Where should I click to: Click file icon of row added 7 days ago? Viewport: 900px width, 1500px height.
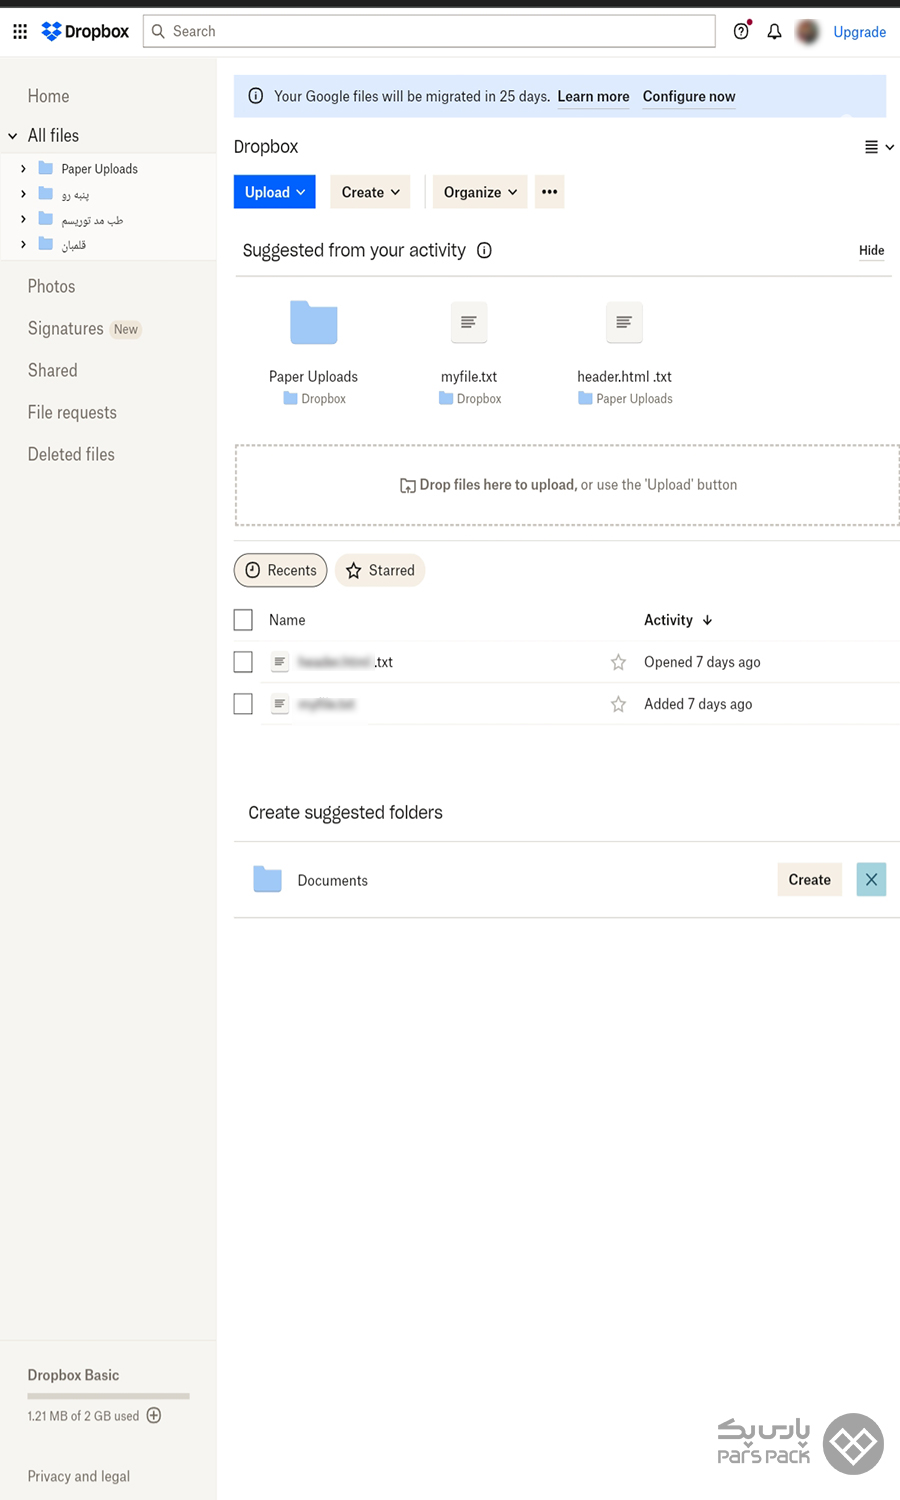[280, 704]
